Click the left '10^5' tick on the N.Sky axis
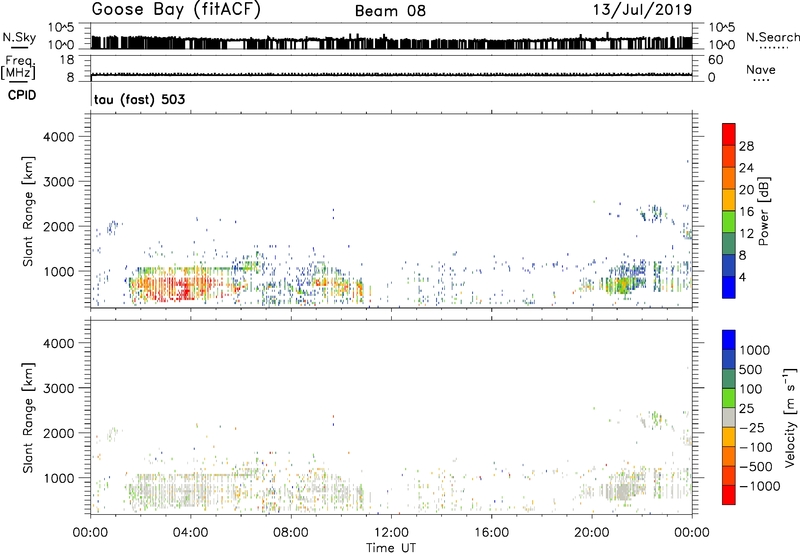800x554 pixels. [x=61, y=27]
